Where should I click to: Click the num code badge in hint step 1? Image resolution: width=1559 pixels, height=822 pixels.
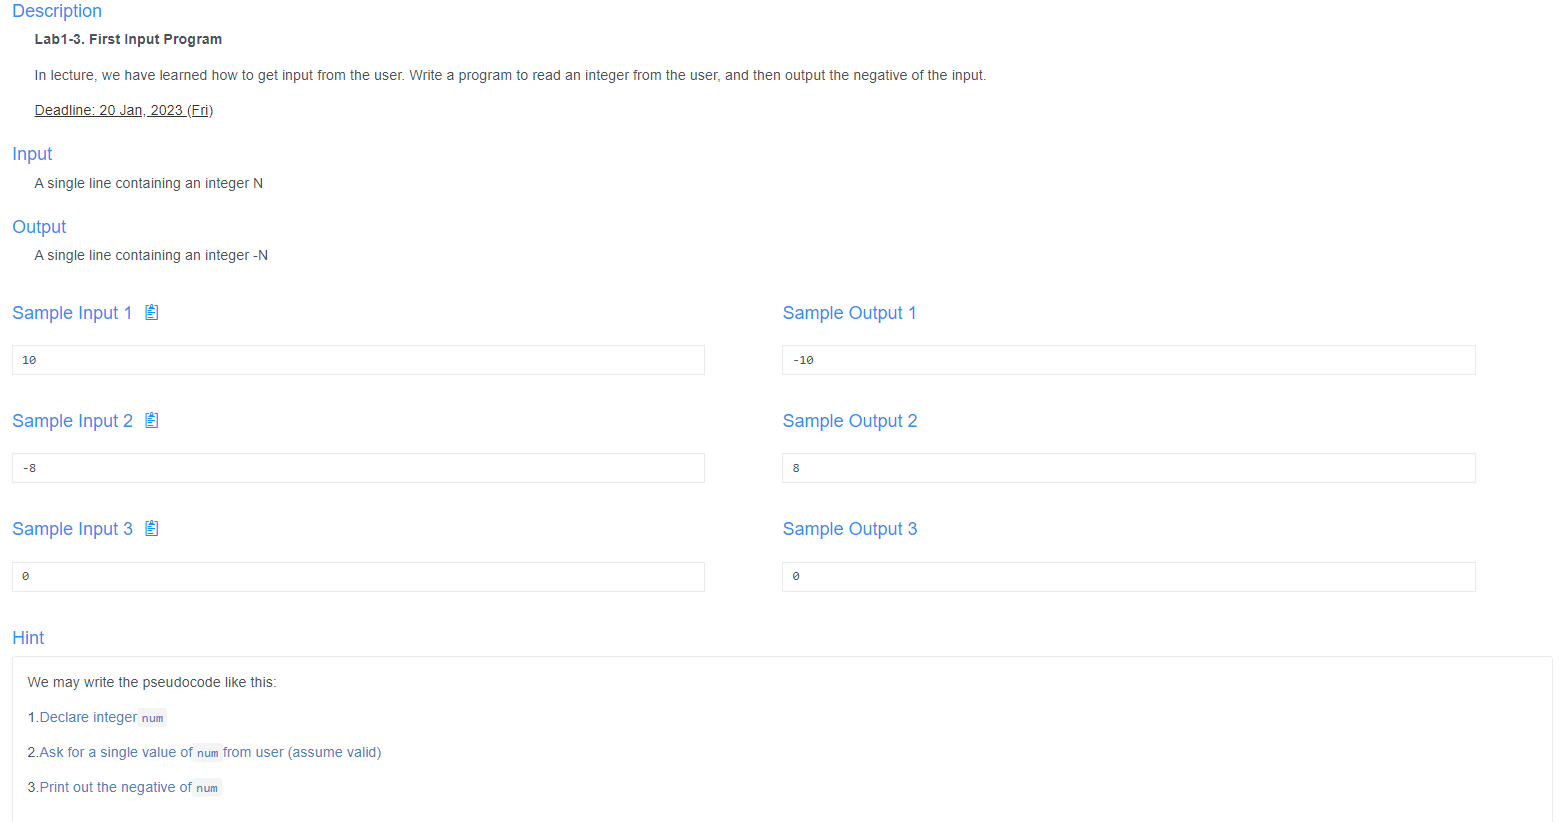point(152,717)
